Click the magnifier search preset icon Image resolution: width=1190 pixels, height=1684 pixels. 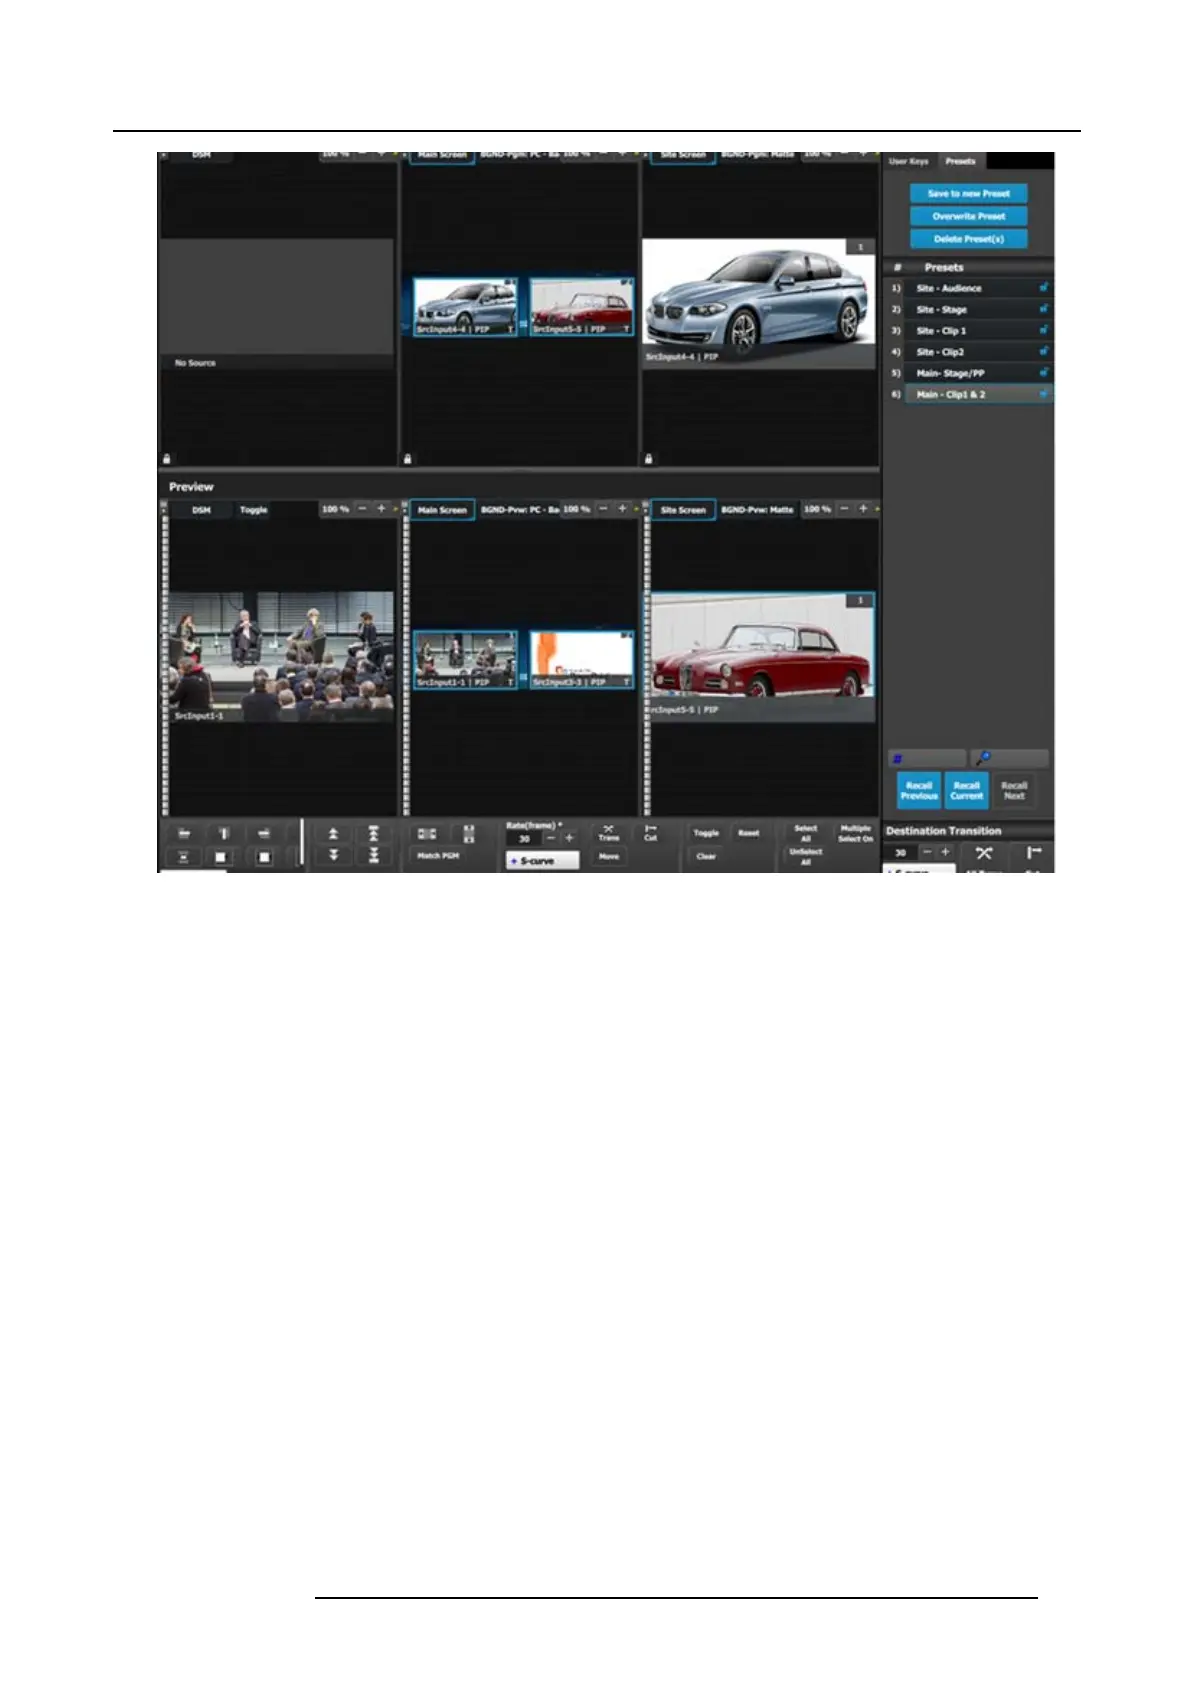point(983,759)
